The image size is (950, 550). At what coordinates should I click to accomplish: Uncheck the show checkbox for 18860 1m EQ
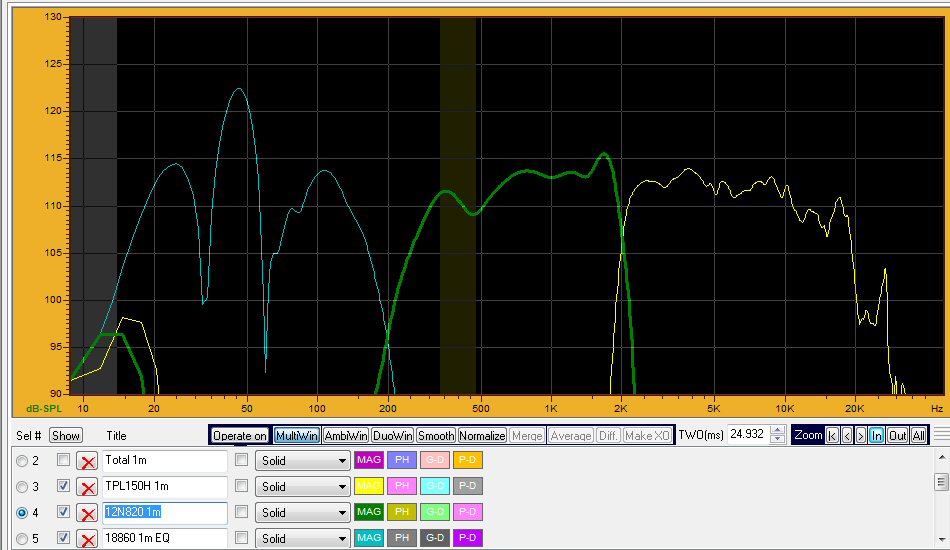(63, 537)
